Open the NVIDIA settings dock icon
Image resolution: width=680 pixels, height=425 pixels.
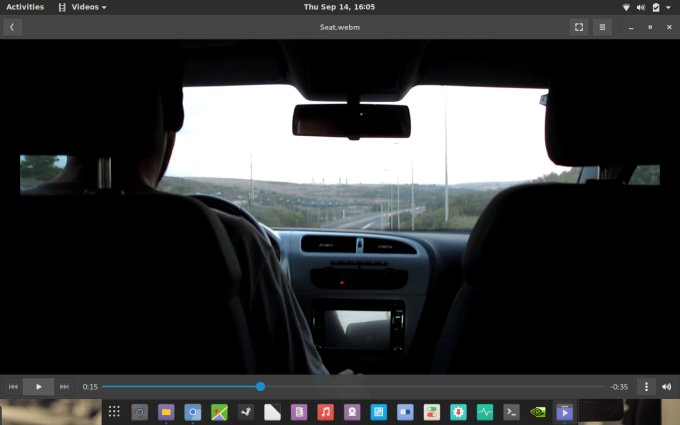point(538,411)
